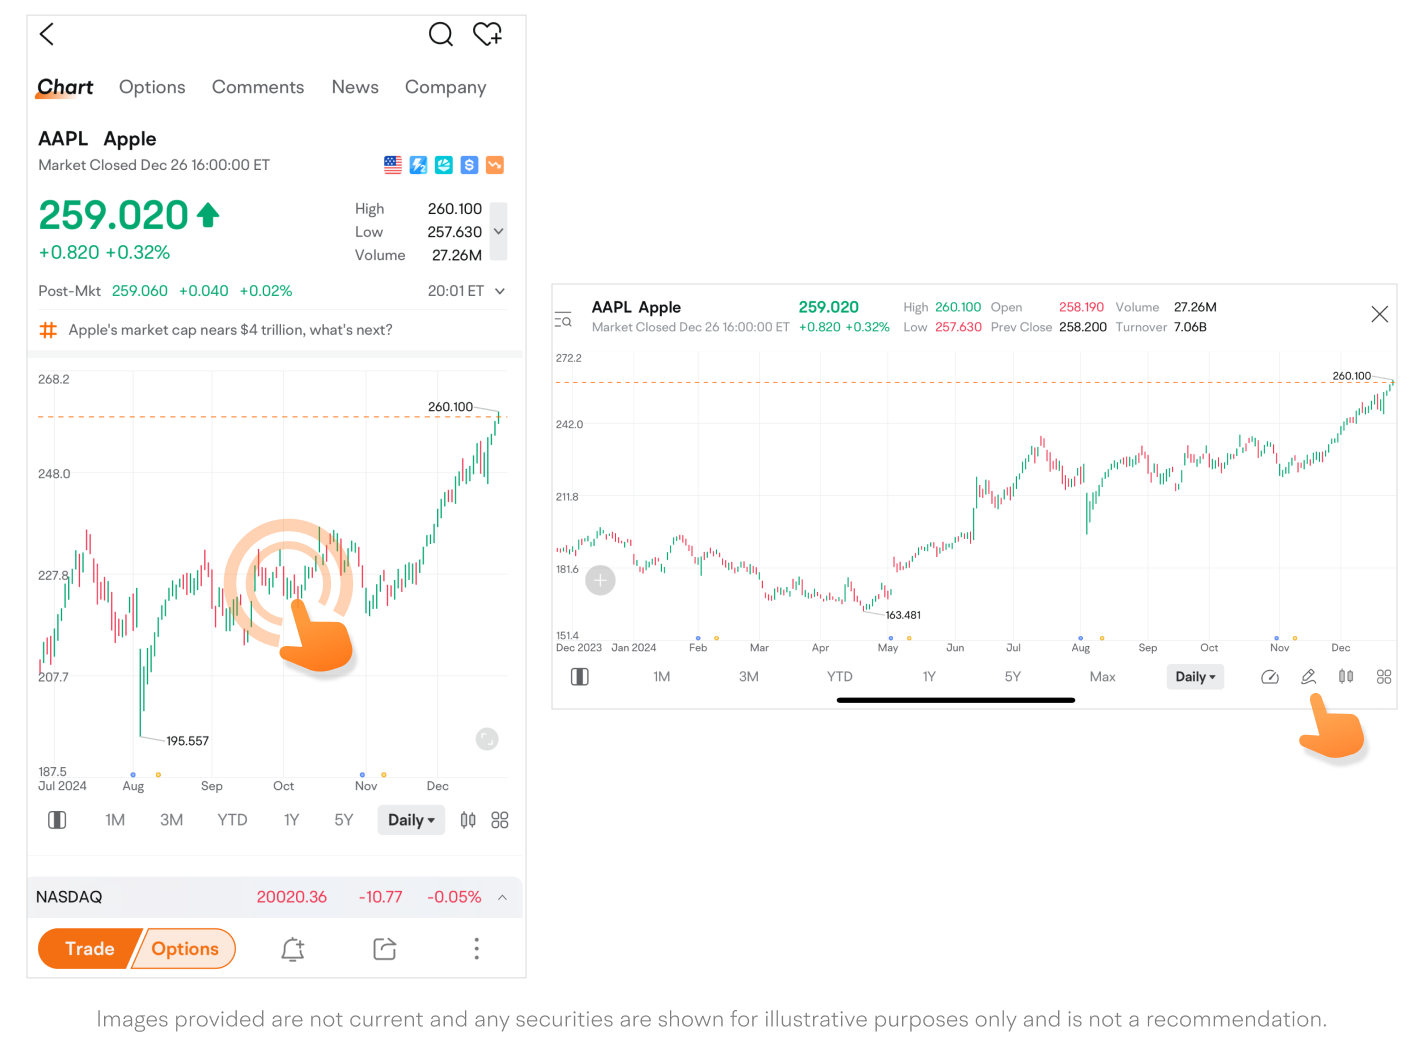Expand the Post-Mkt details chevron
This screenshot has height=1049, width=1424.
tap(500, 291)
